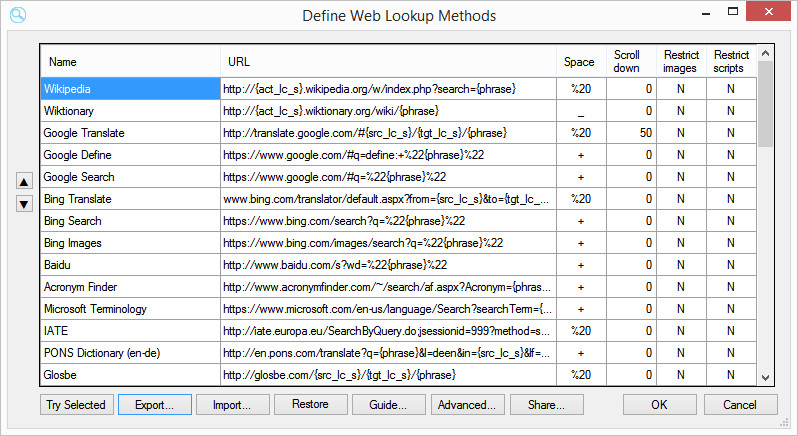The height and width of the screenshot is (436, 798).
Task: Click the PONS Dictionary URL cell
Action: [x=388, y=353]
